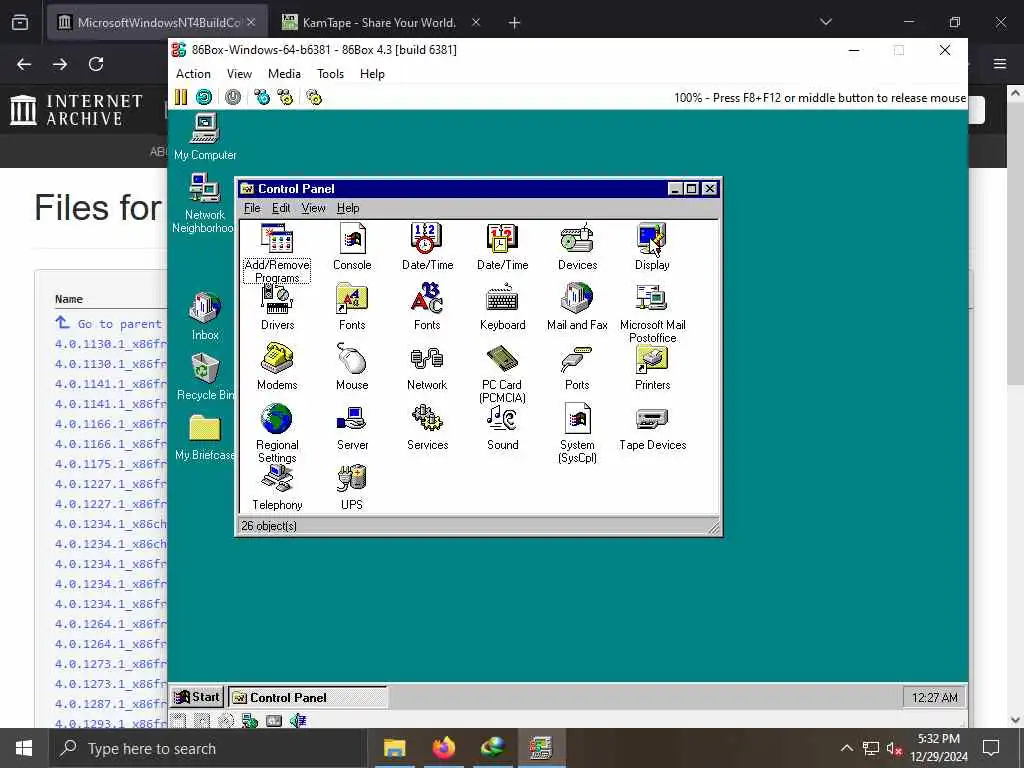Image resolution: width=1024 pixels, height=768 pixels.
Task: Select the Recycle Bin desktop icon
Action: click(205, 377)
